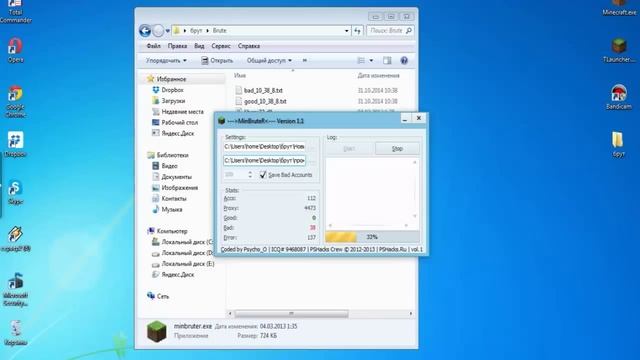
Task: Open the Dropbox desktop shortcut
Action: tap(15, 144)
